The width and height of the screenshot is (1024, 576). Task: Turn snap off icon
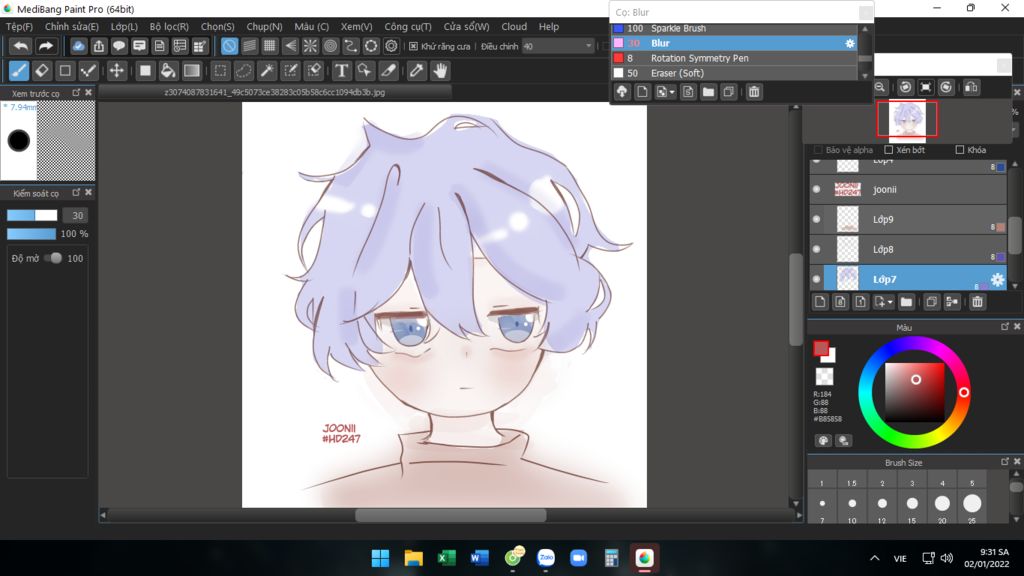(x=229, y=46)
